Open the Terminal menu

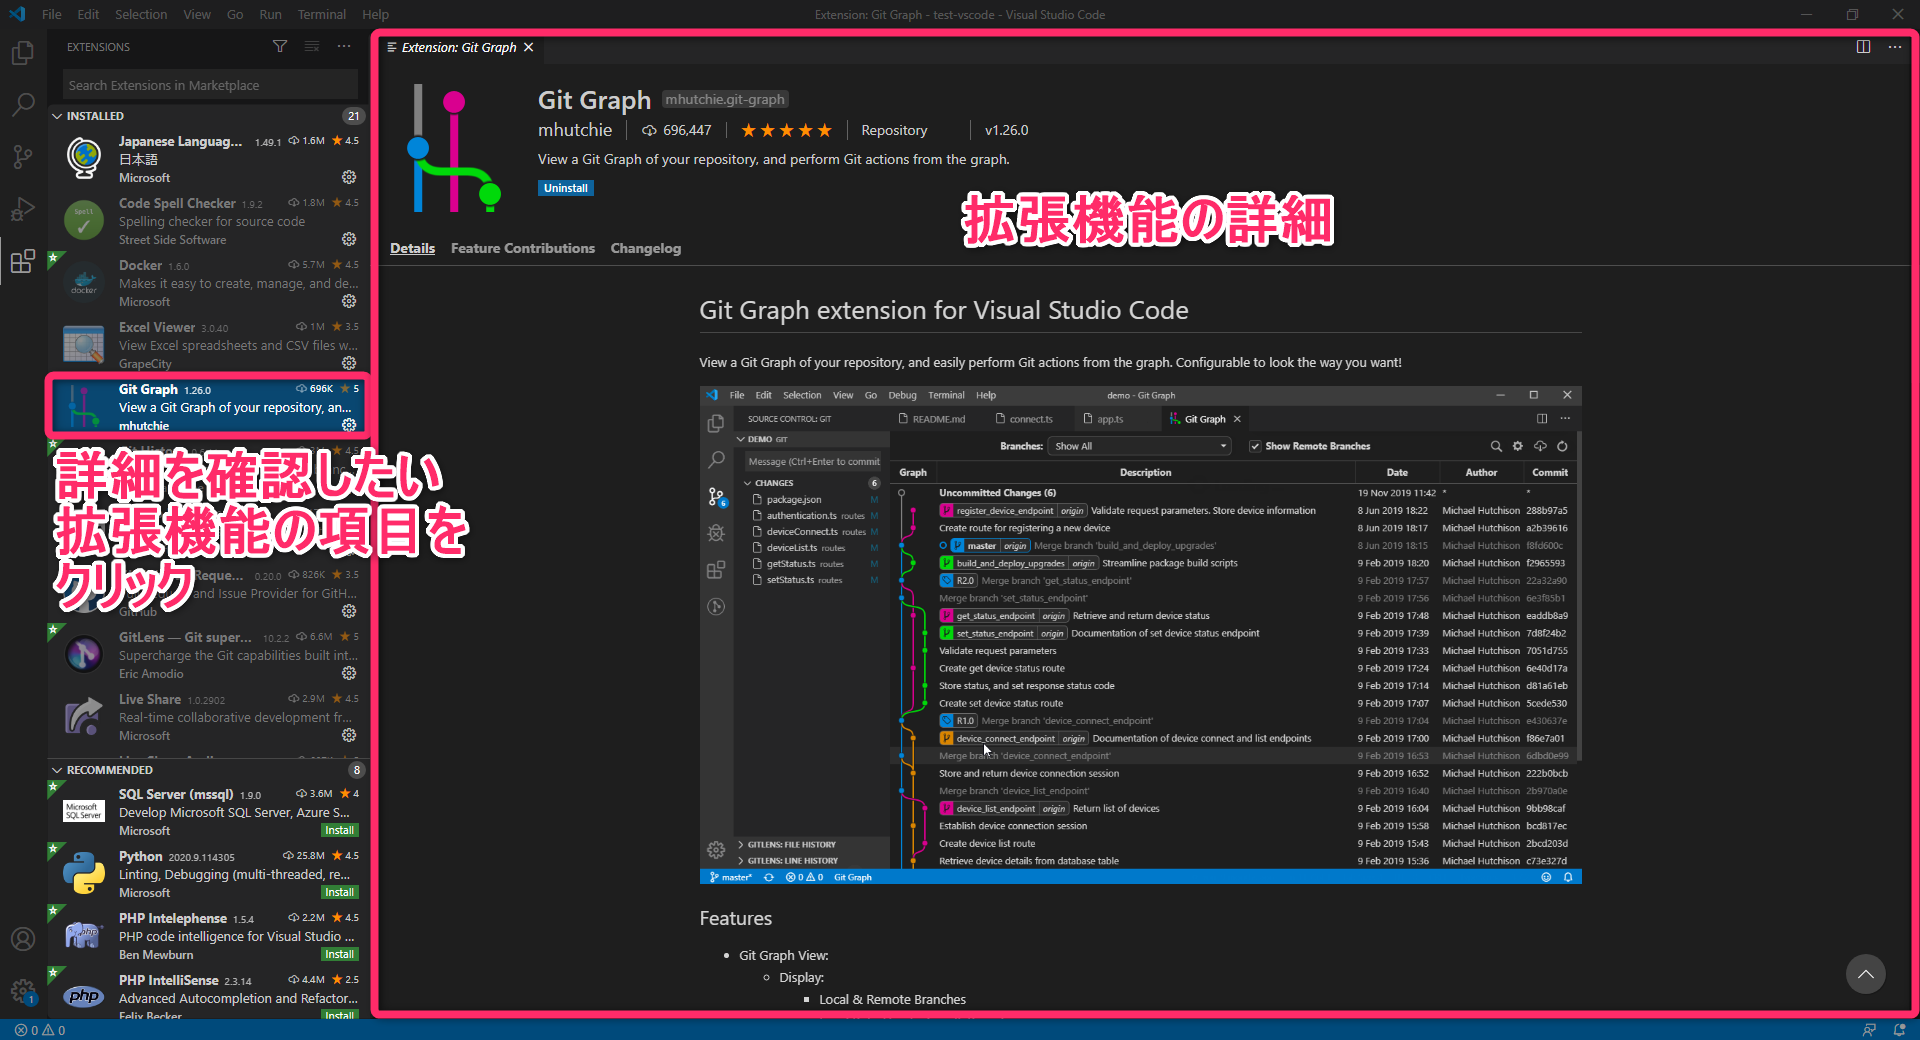(322, 14)
